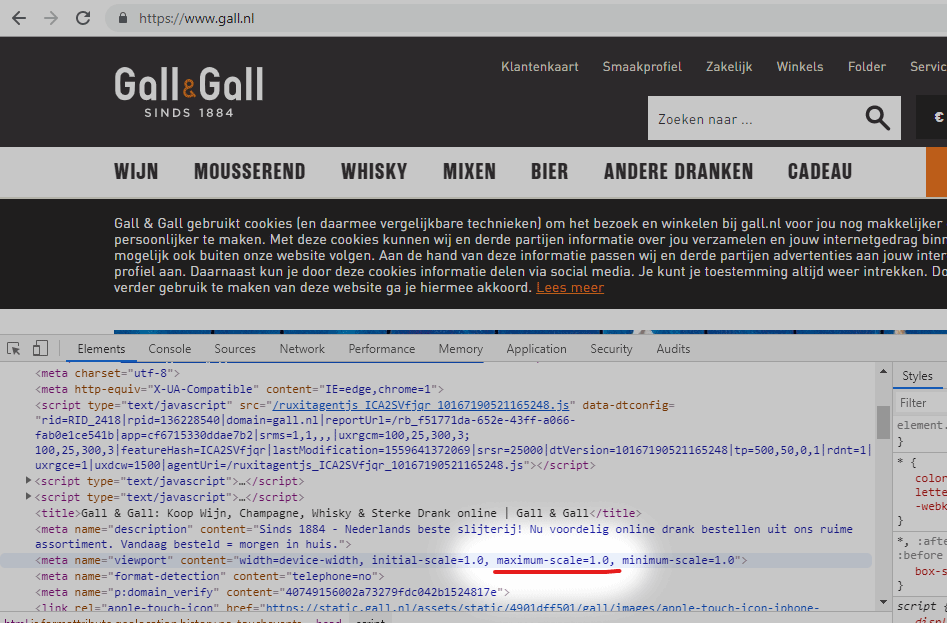Click the apple-touch-icon href link
The width and height of the screenshot is (947, 623).
542,607
